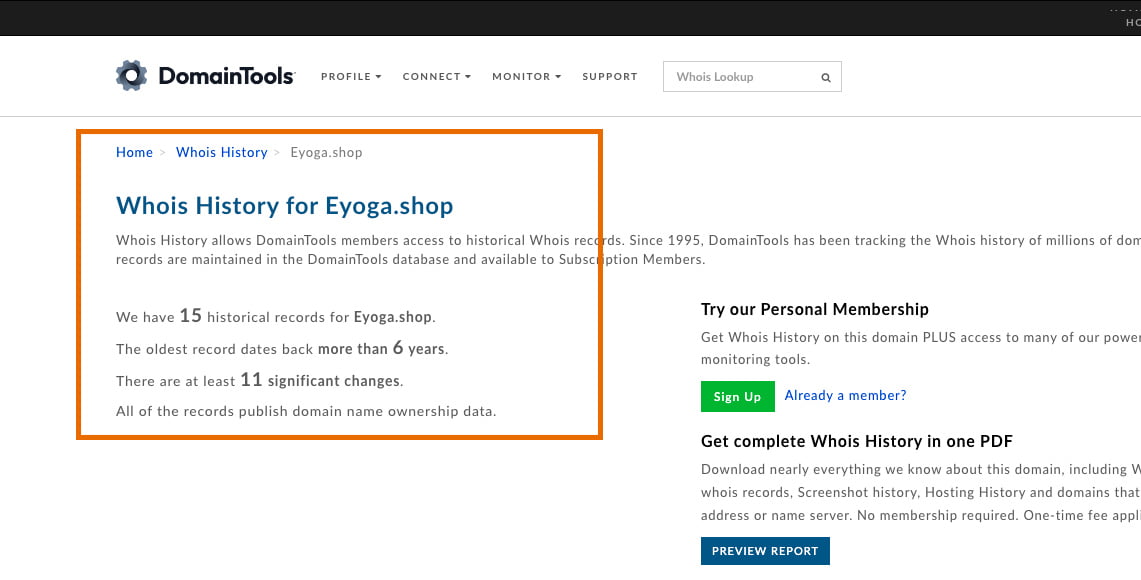This screenshot has height=580, width=1141.
Task: Follow the Home breadcrumb link
Action: pyautogui.click(x=135, y=152)
